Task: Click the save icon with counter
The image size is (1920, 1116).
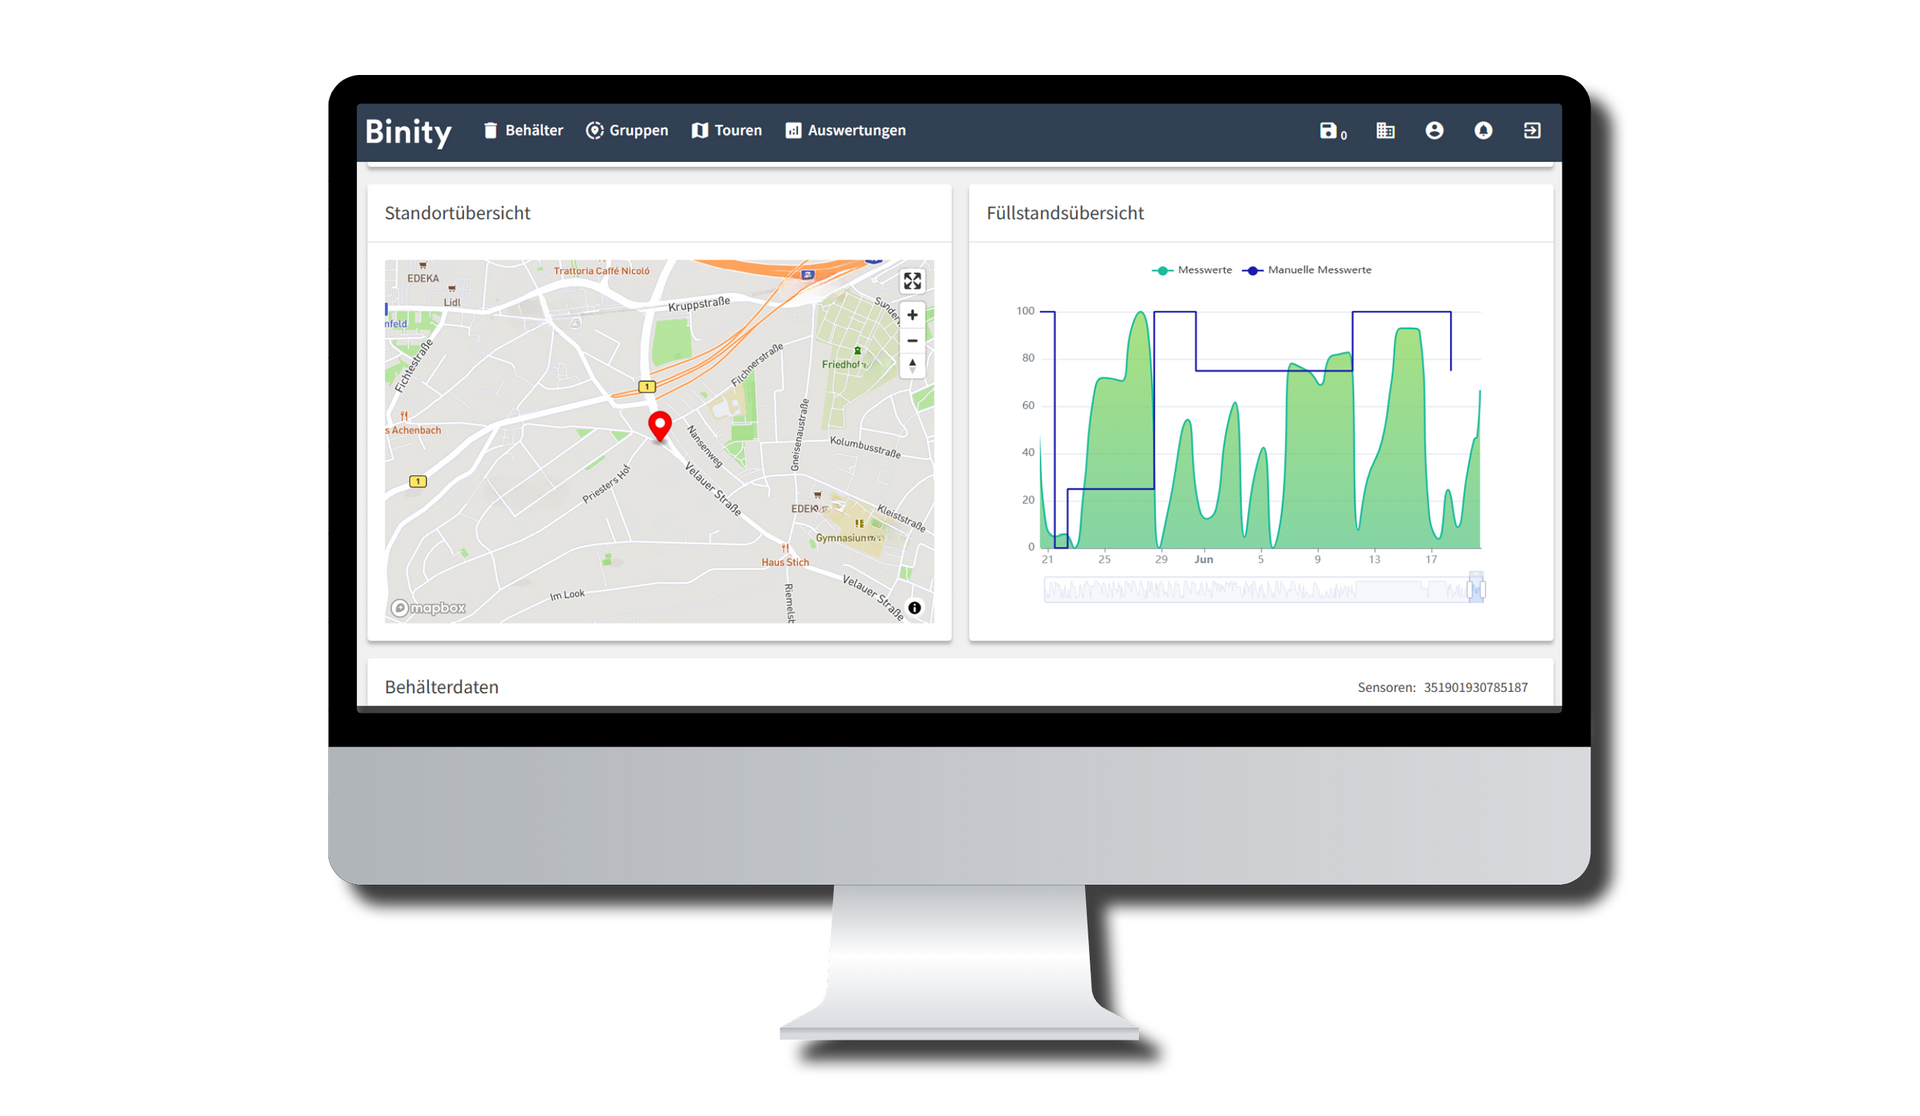Action: pos(1330,131)
